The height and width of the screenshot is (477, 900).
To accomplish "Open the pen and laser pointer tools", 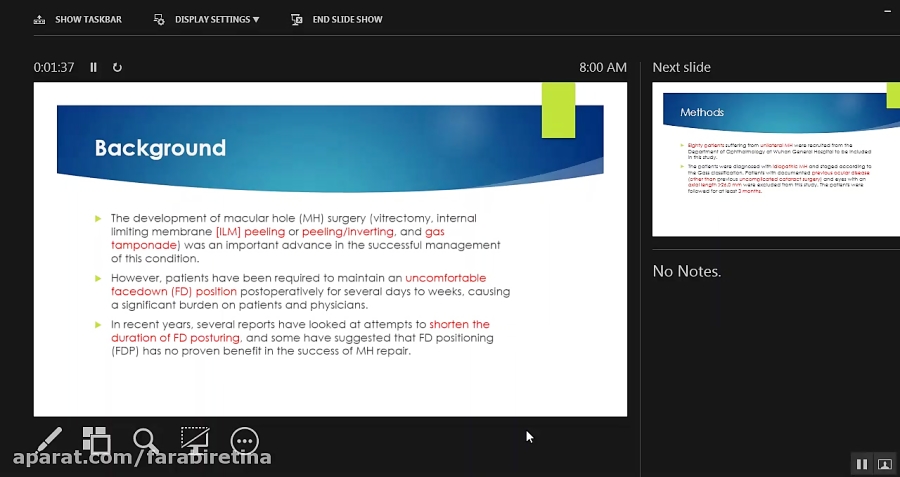I will [49, 440].
